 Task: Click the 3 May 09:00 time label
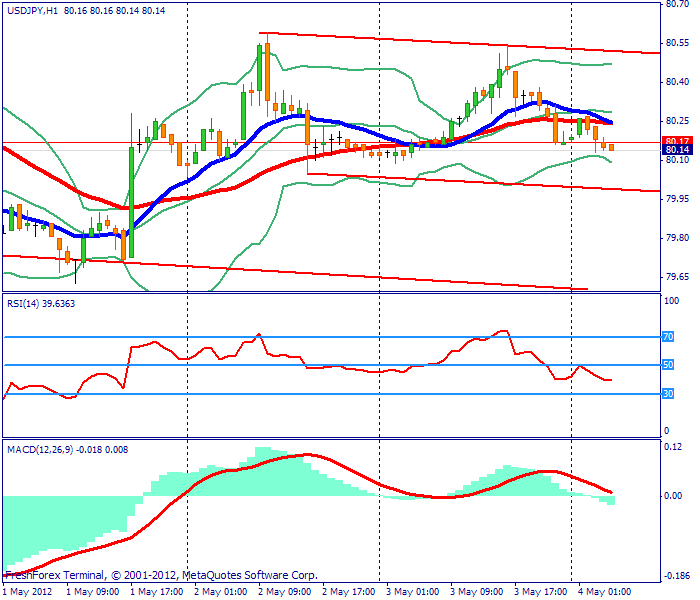pyautogui.click(x=477, y=592)
